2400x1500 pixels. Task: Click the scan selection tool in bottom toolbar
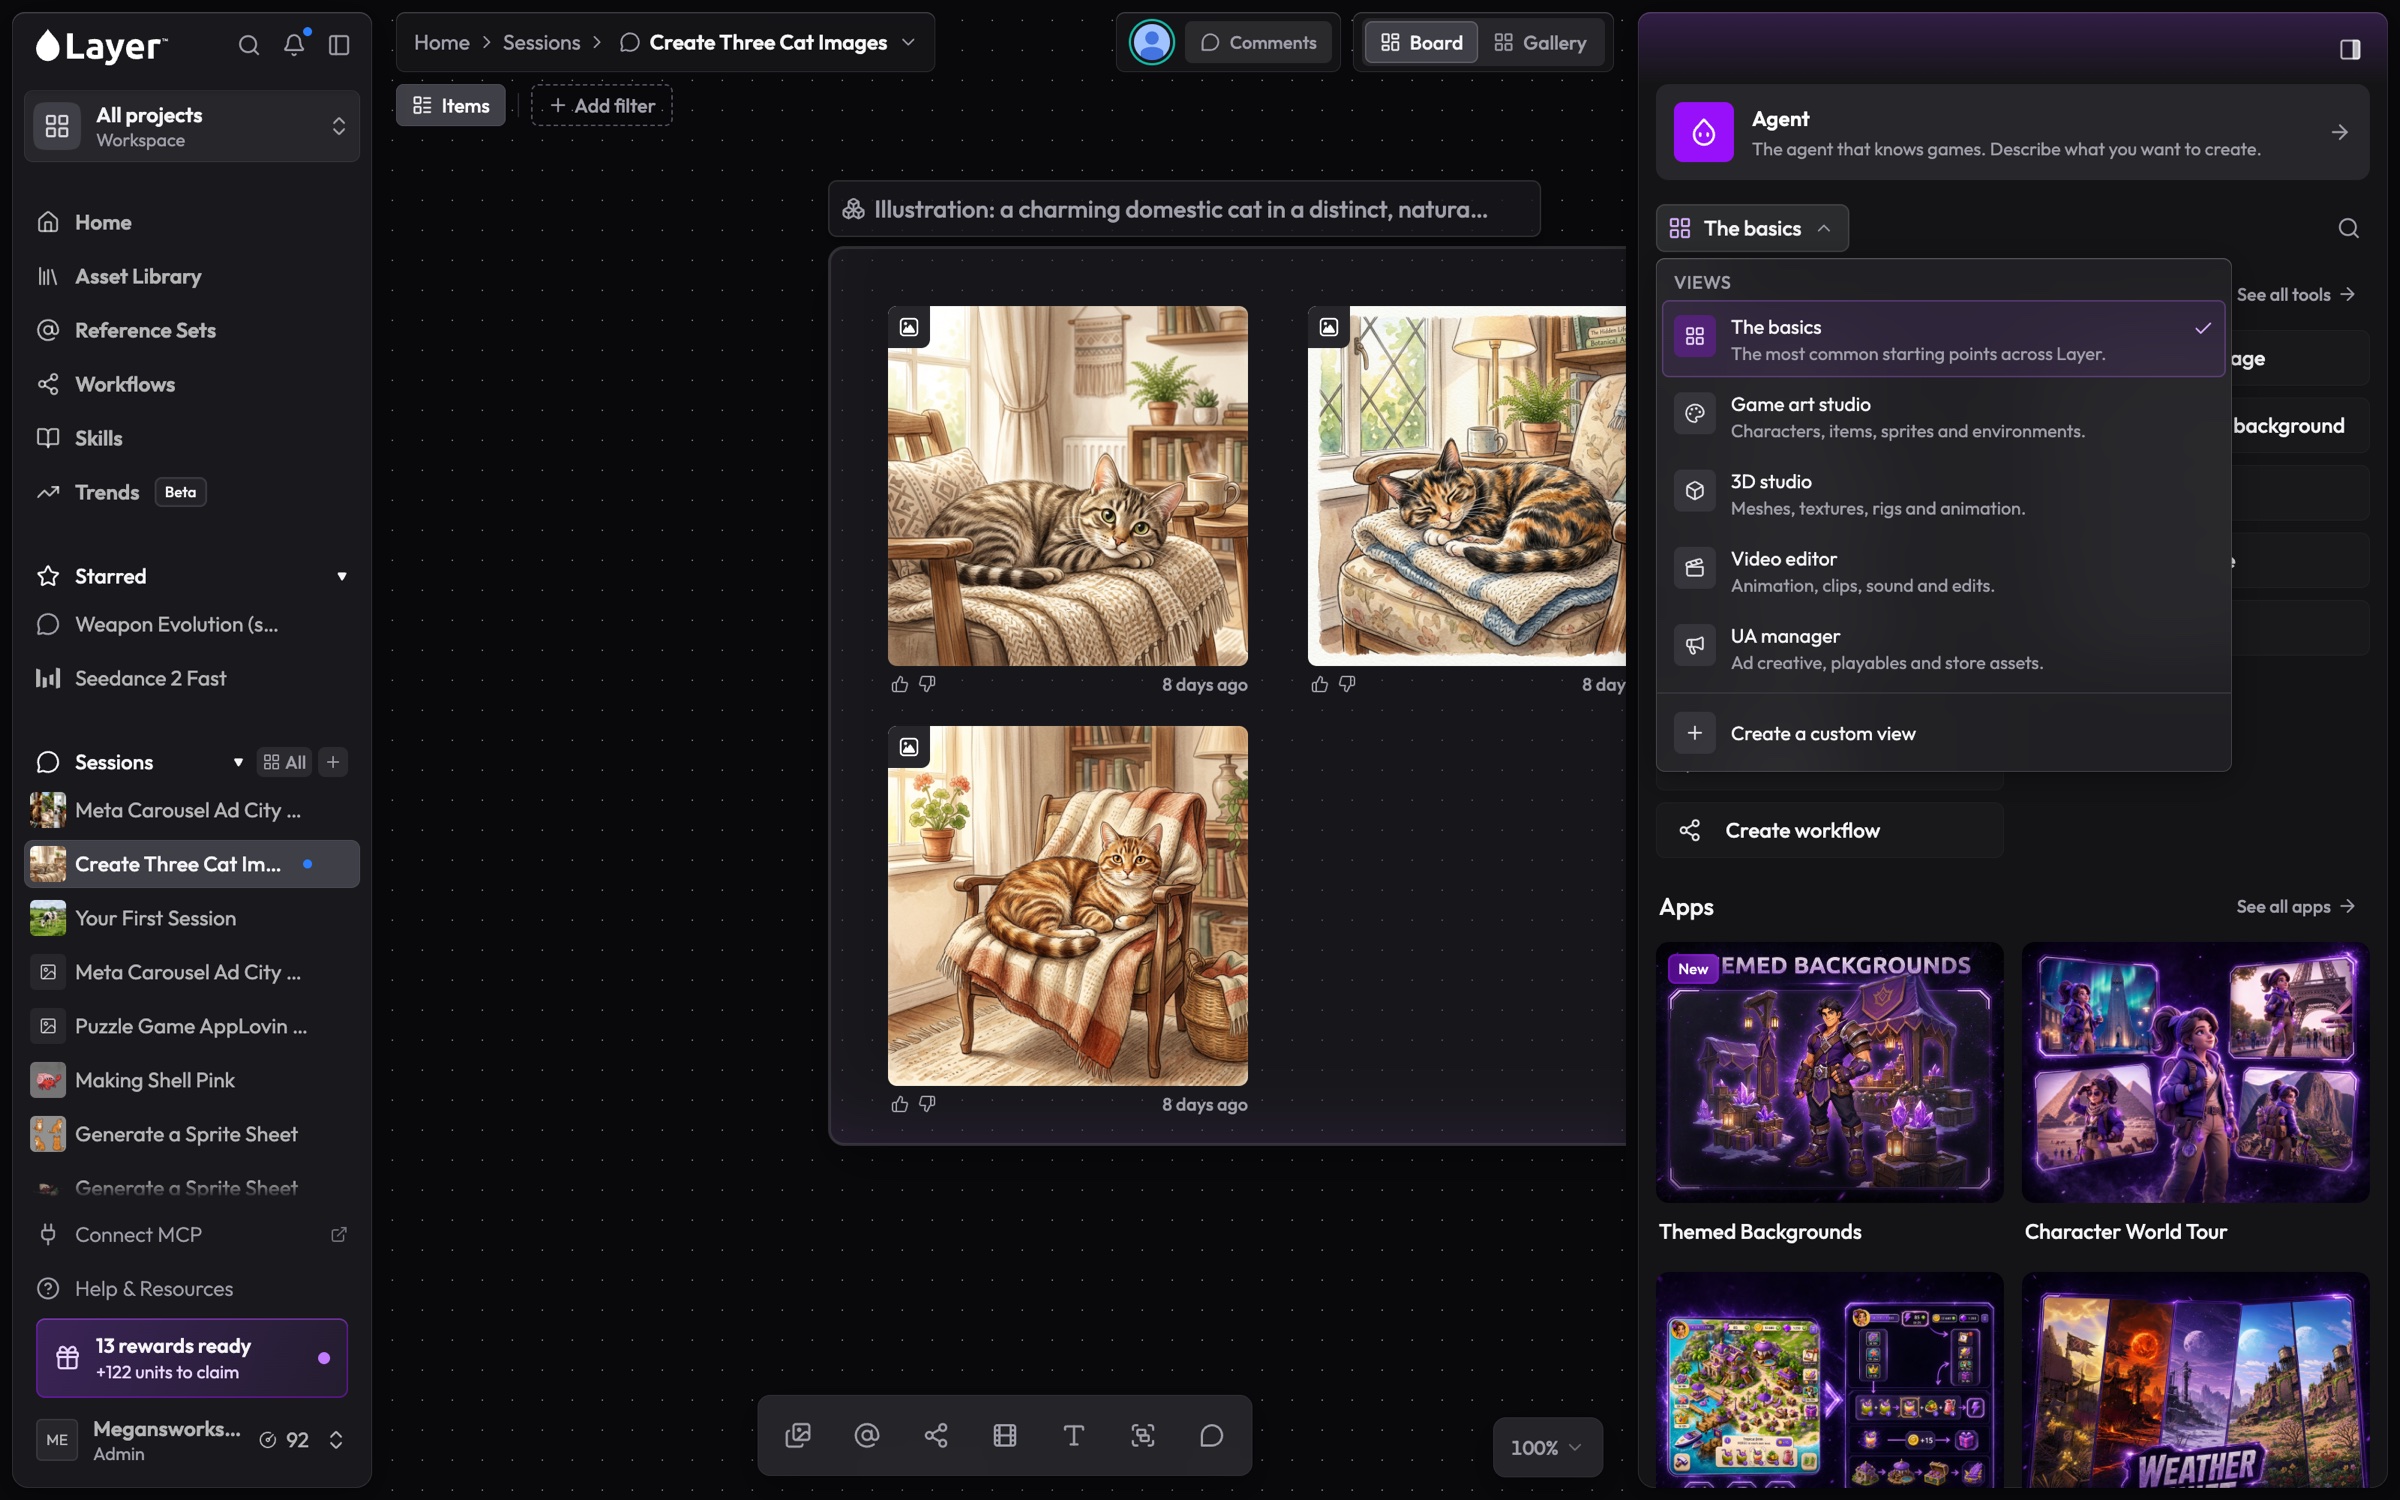pos(1143,1436)
